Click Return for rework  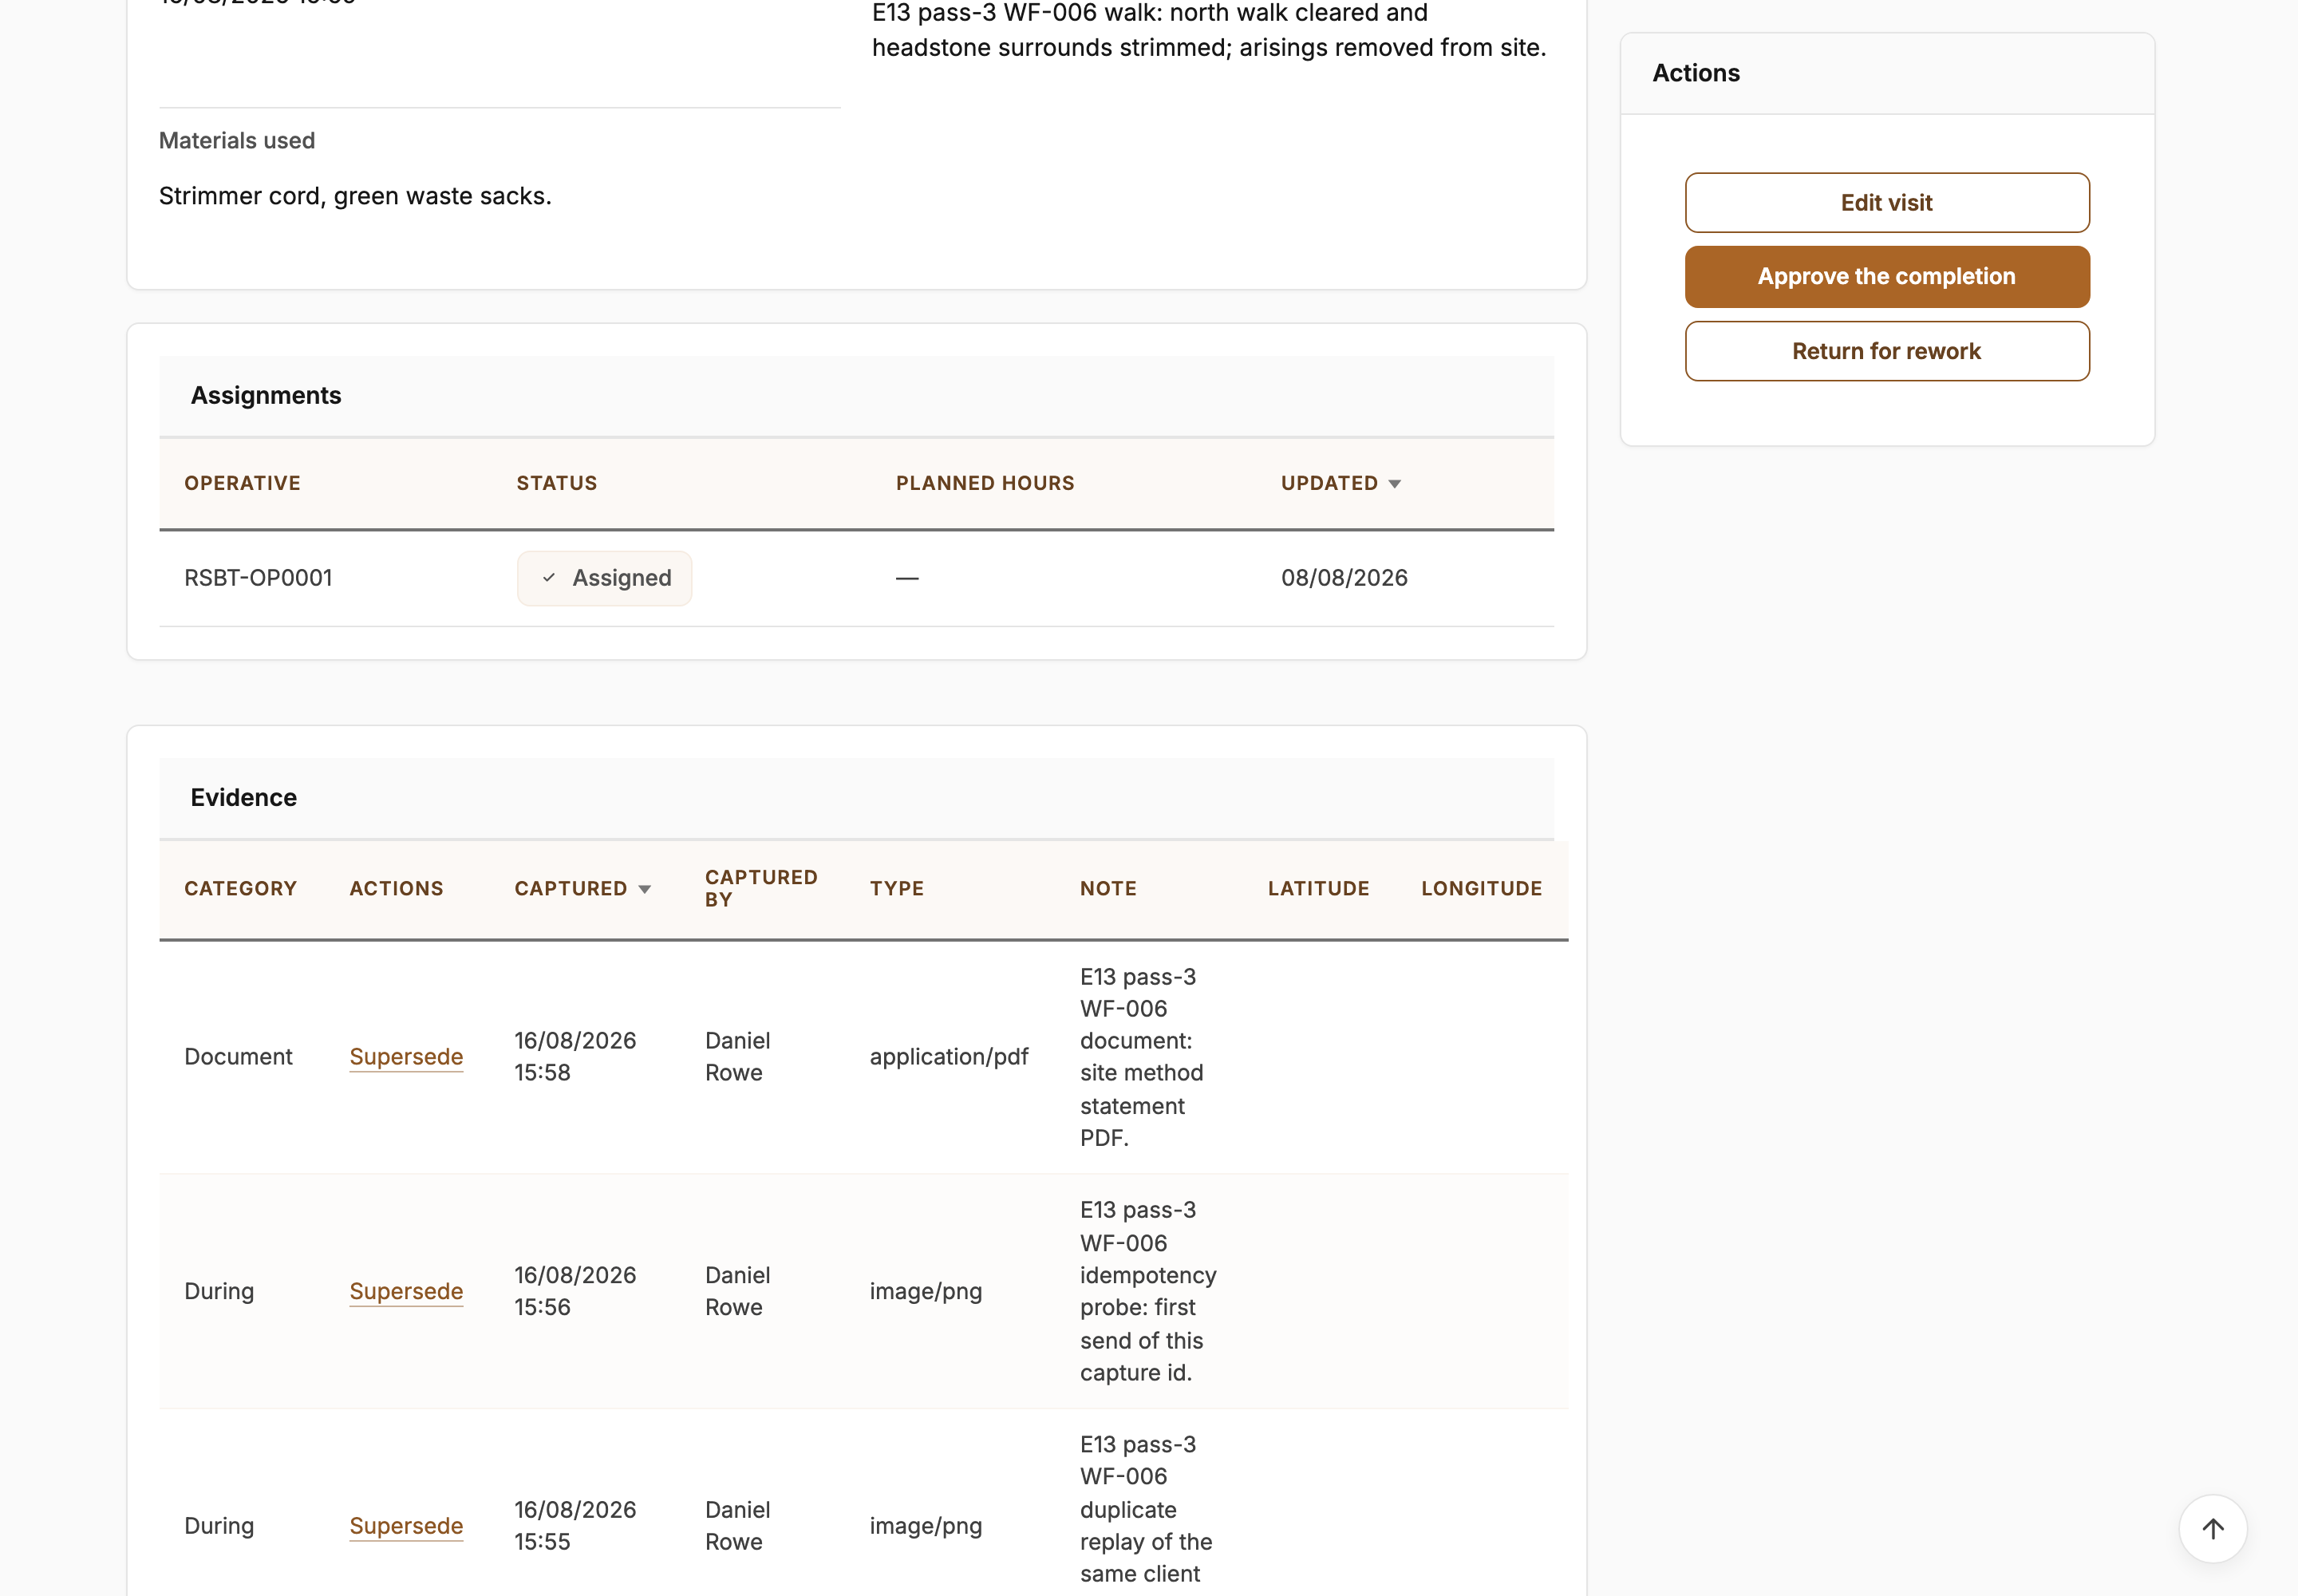click(1886, 351)
